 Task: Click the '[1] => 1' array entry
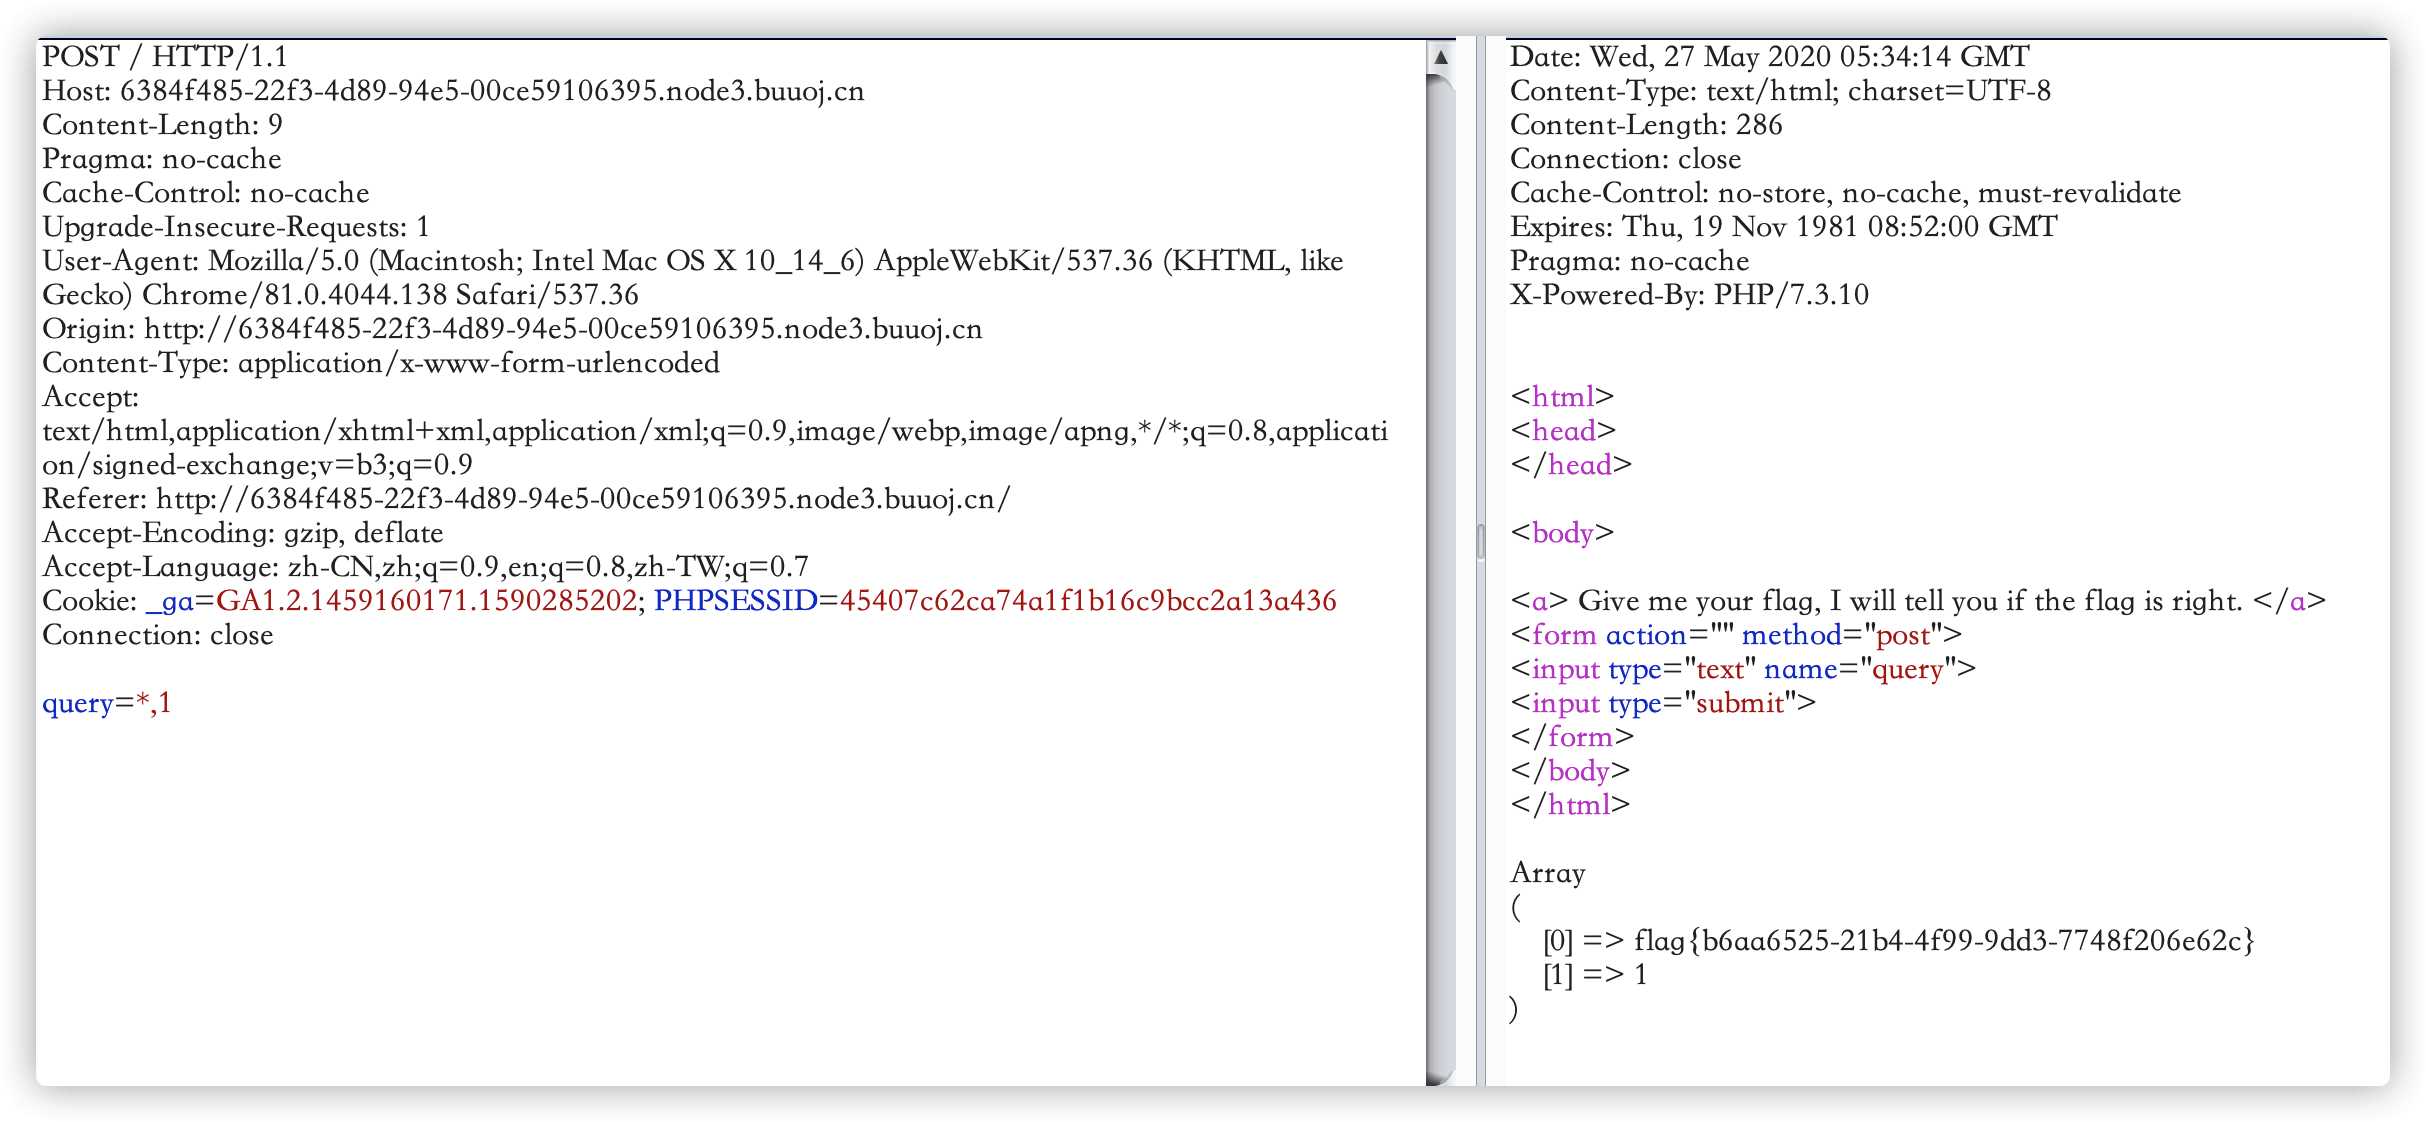tap(1595, 975)
